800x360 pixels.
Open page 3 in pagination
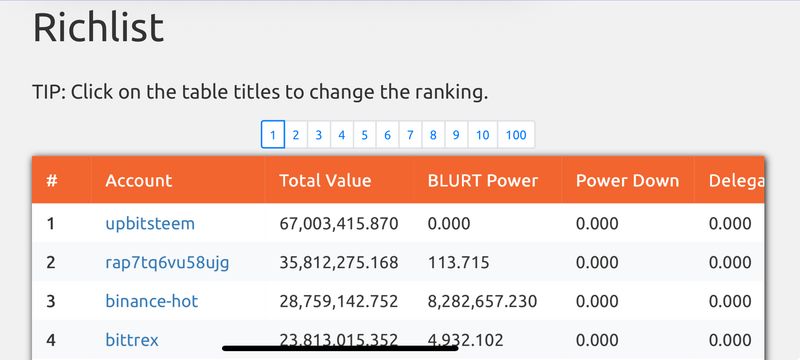pyautogui.click(x=319, y=135)
